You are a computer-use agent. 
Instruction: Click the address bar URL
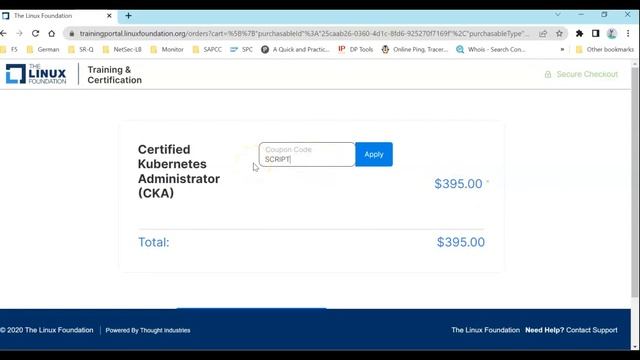click(x=304, y=33)
